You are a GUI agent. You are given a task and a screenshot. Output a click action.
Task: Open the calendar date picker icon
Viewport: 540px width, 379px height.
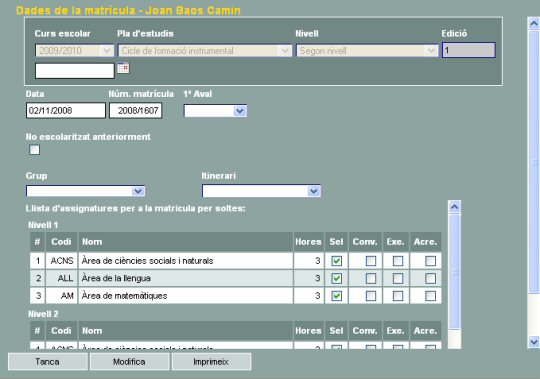(x=123, y=68)
